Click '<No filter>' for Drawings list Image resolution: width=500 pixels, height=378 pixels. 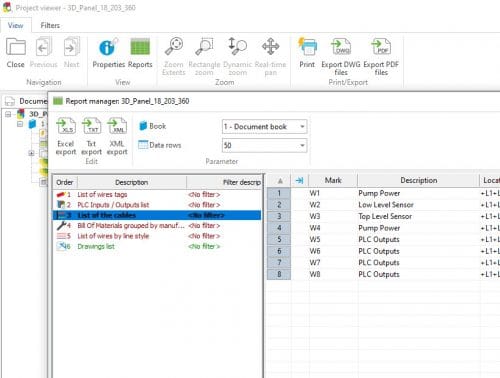(204, 246)
